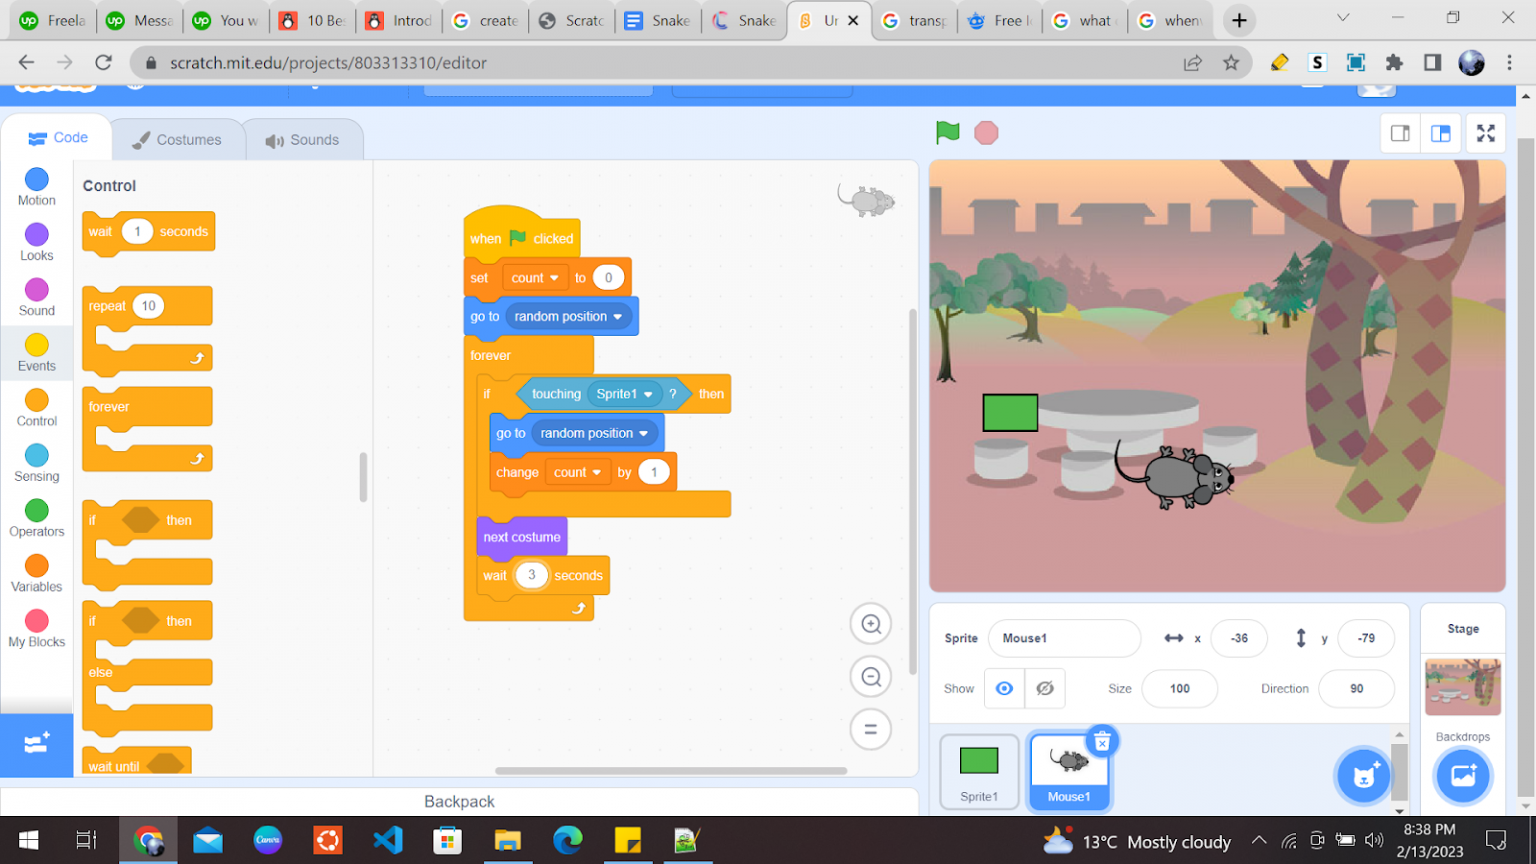This screenshot has width=1536, height=864.
Task: Edit the sprite x position field
Action: pos(1239,638)
